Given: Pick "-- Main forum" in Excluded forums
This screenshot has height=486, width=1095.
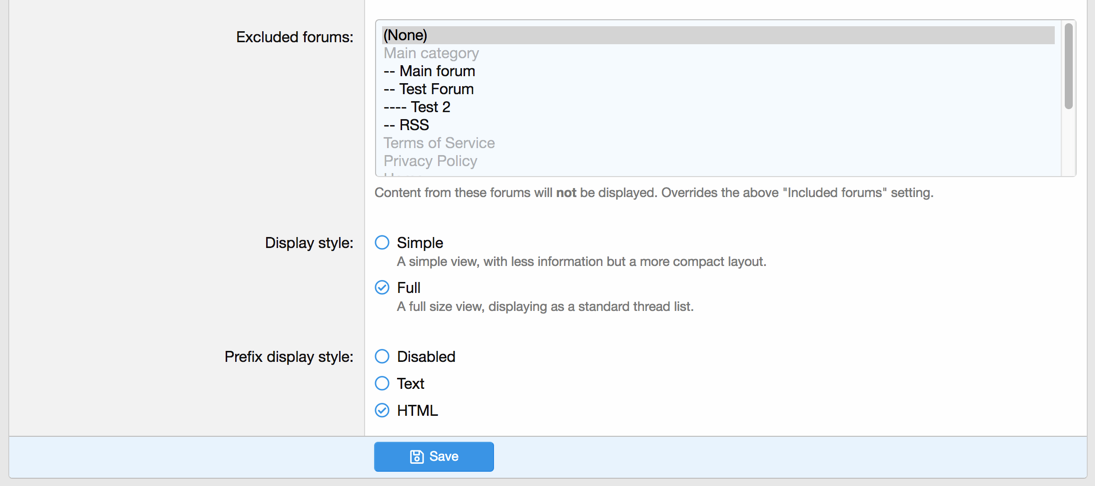Looking at the screenshot, I should [x=429, y=71].
